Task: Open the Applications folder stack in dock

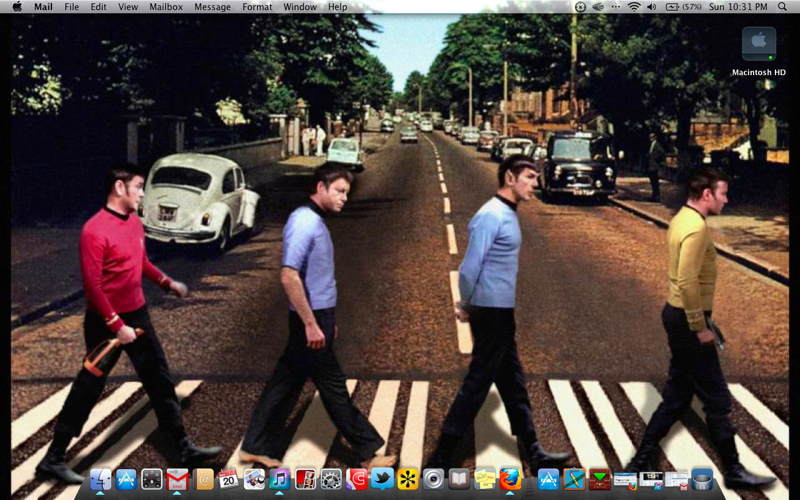Action: pos(548,480)
